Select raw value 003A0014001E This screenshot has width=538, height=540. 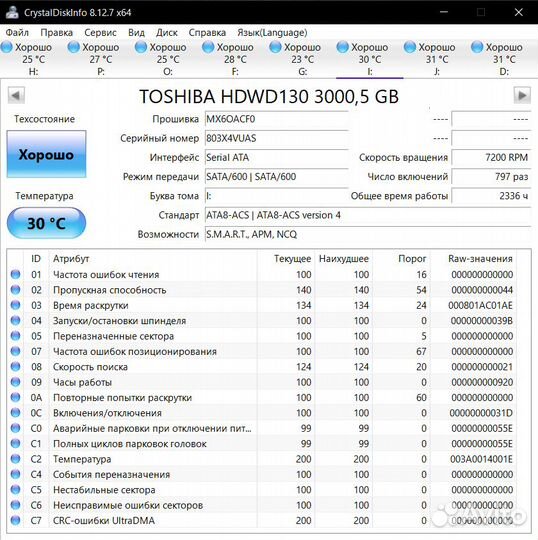click(x=481, y=459)
